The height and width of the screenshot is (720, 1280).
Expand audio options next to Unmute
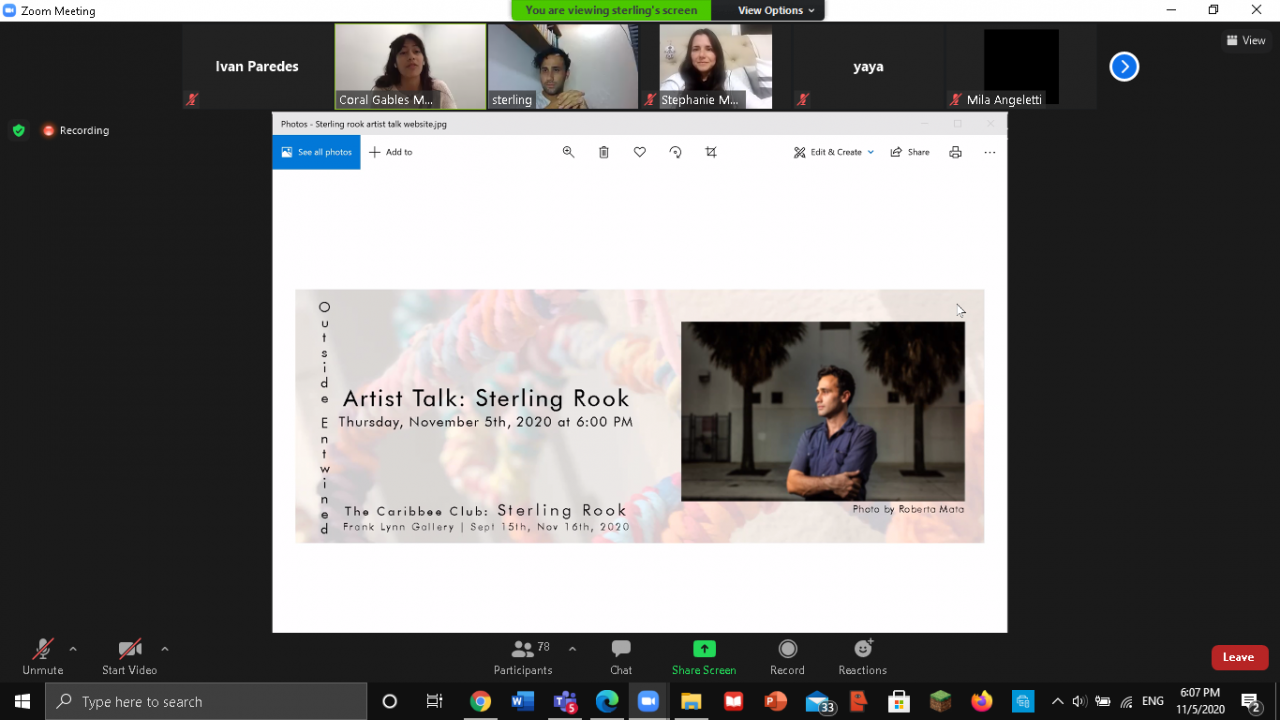point(73,649)
